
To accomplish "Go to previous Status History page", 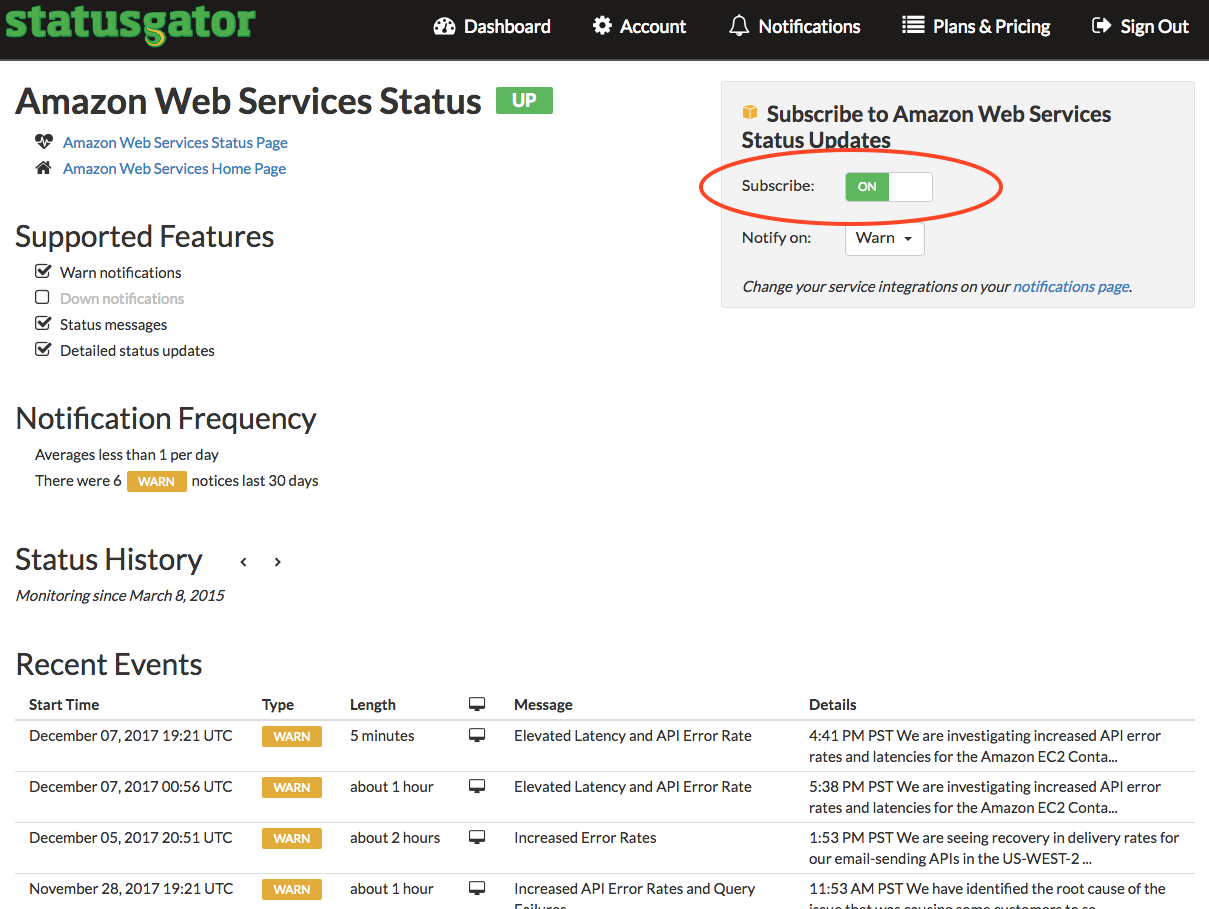I will point(243,562).
